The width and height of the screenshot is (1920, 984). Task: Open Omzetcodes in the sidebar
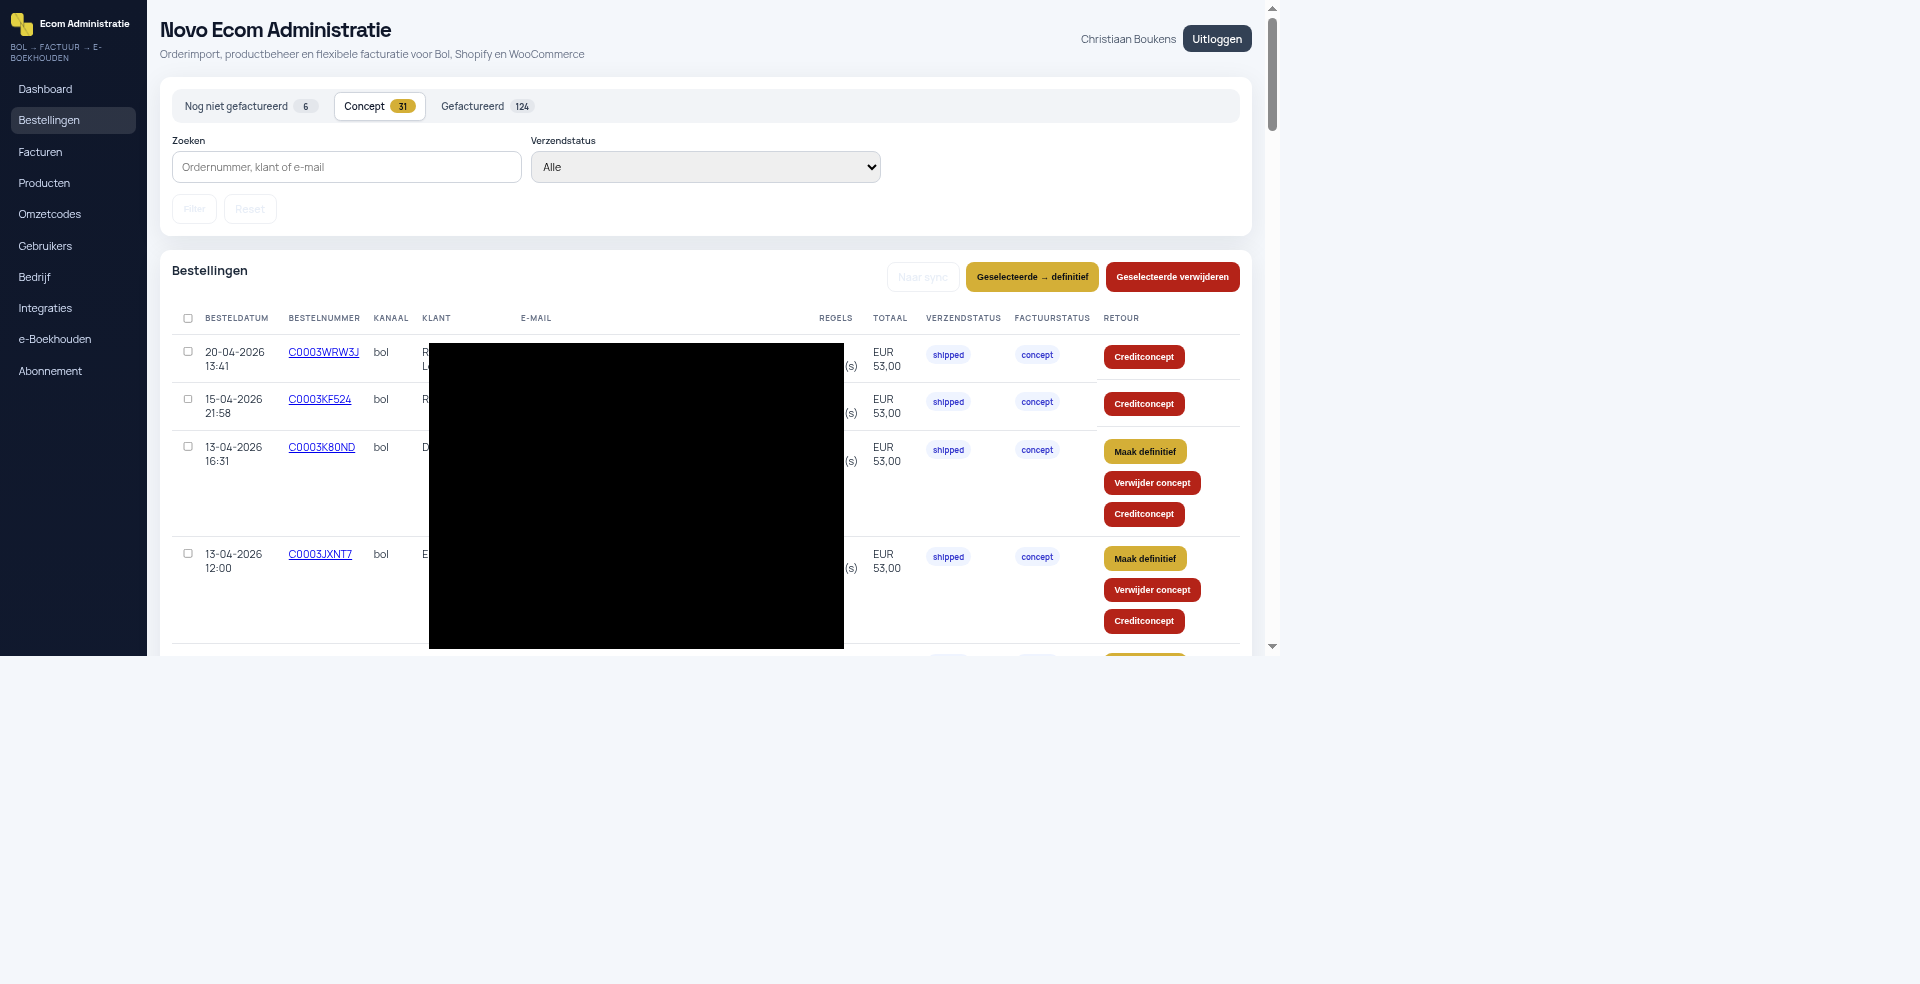coord(73,214)
